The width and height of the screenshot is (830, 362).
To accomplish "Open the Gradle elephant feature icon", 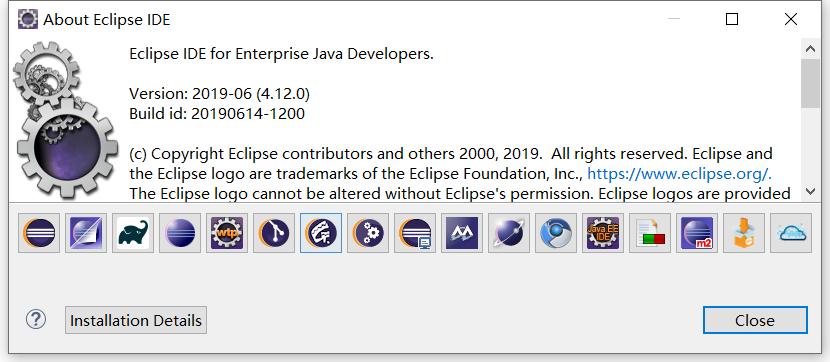I will pos(133,233).
